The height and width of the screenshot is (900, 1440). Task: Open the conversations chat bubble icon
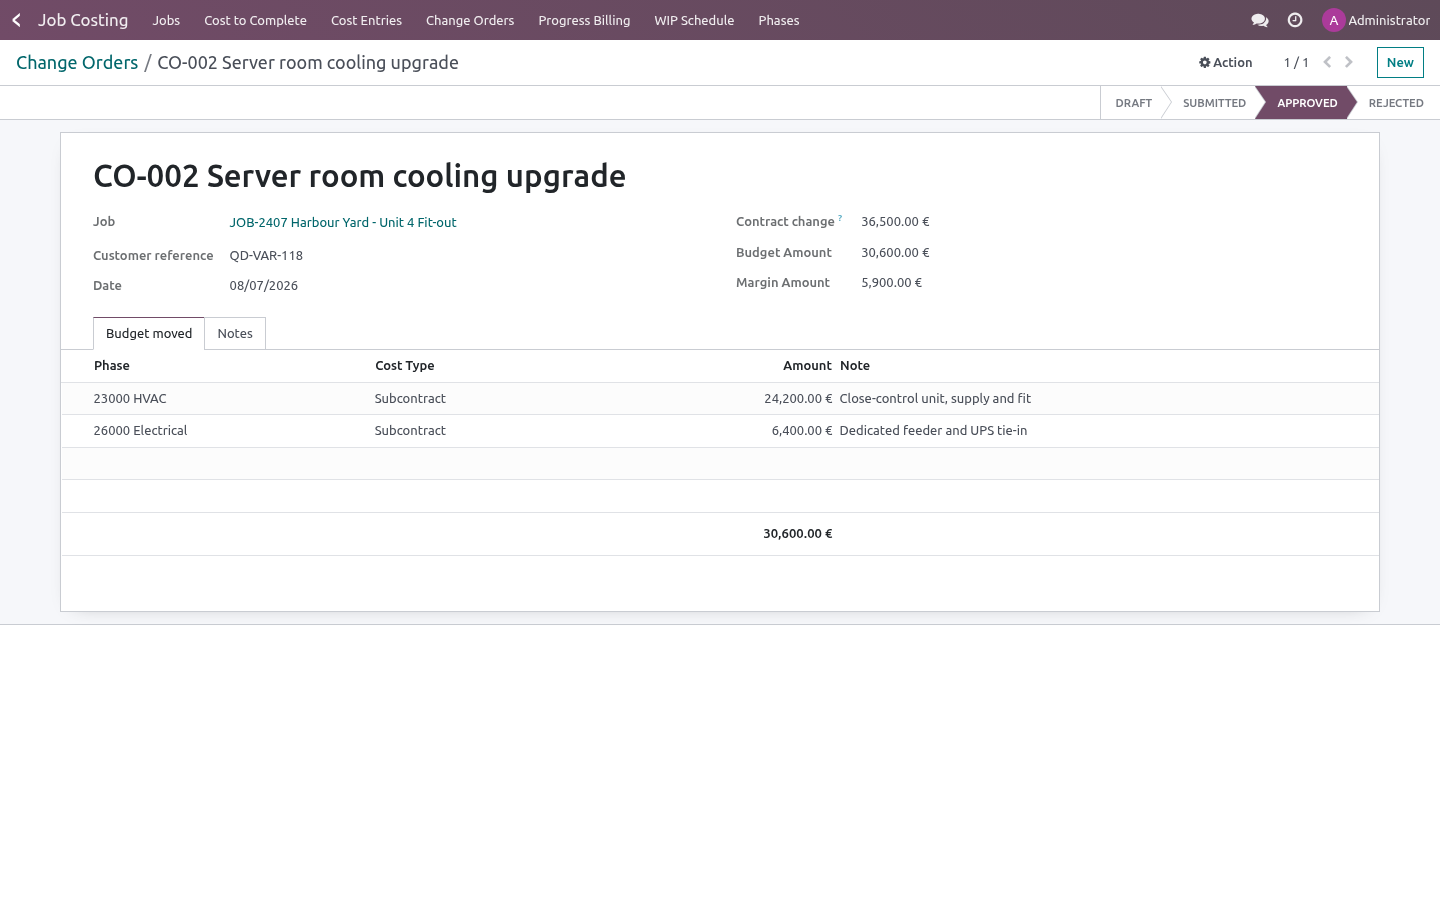tap(1260, 20)
